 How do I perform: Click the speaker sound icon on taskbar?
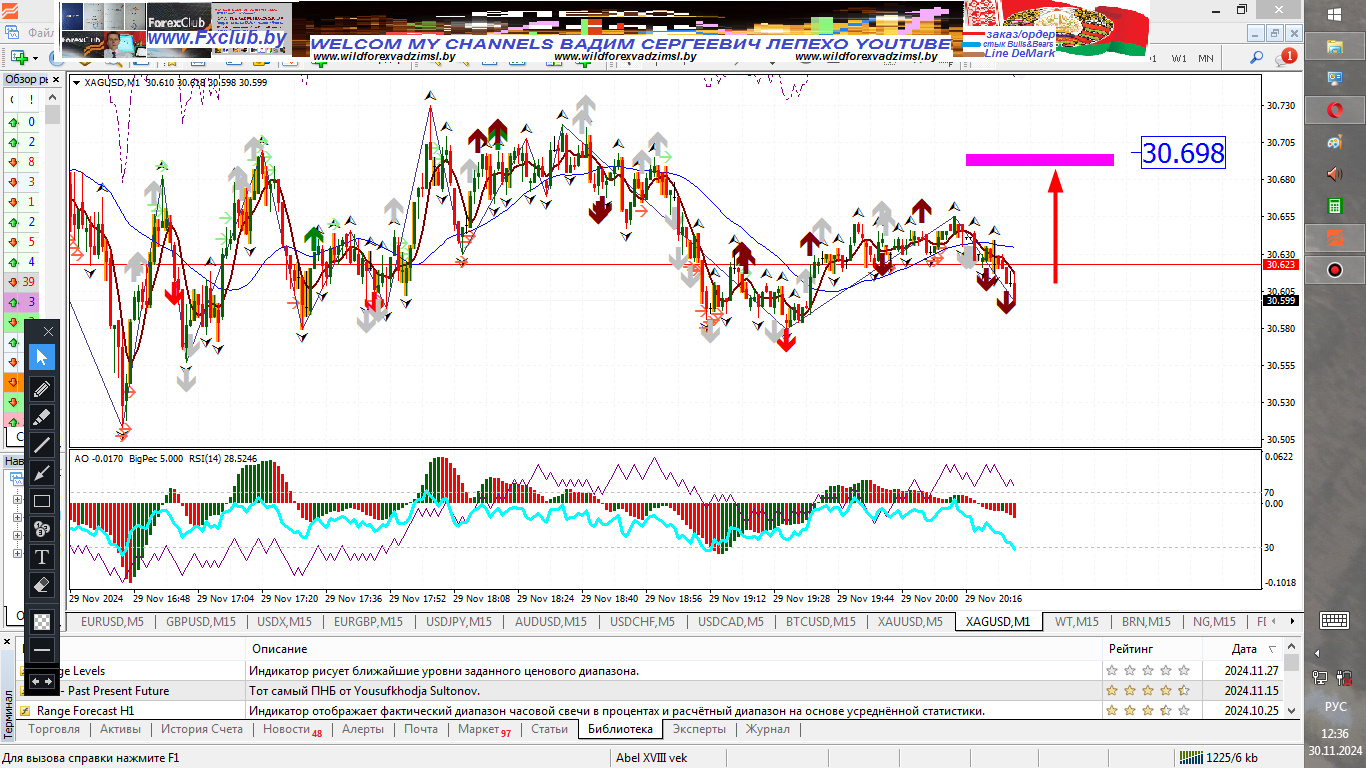click(x=1335, y=174)
